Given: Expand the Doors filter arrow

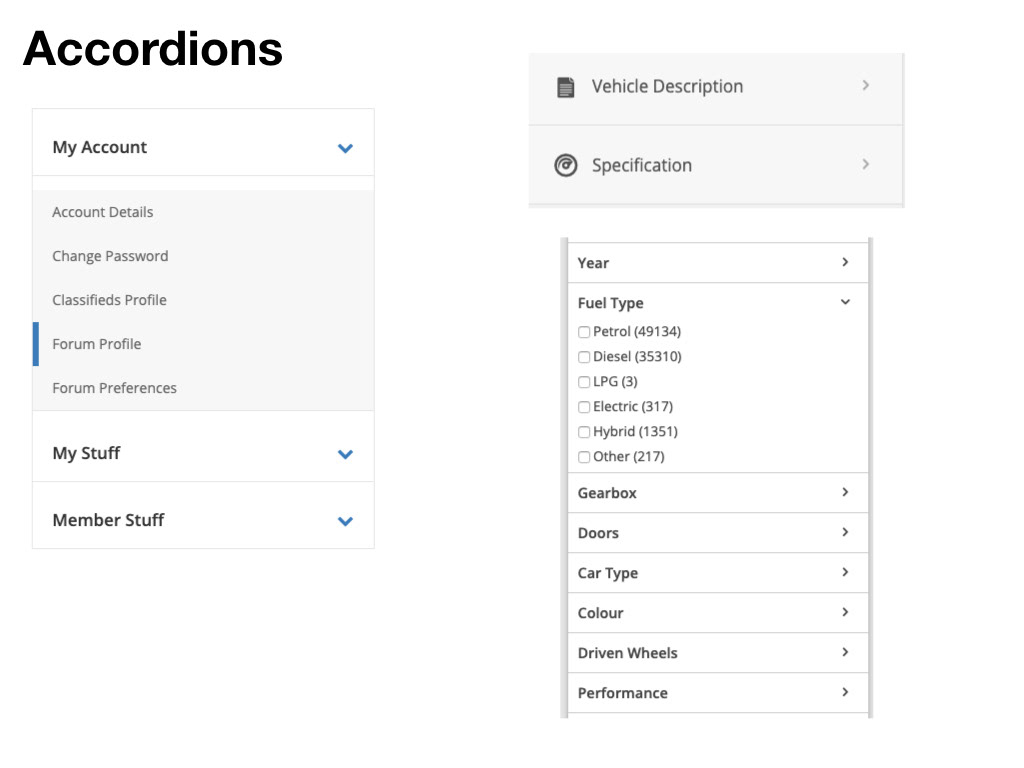Looking at the screenshot, I should pyautogui.click(x=845, y=532).
